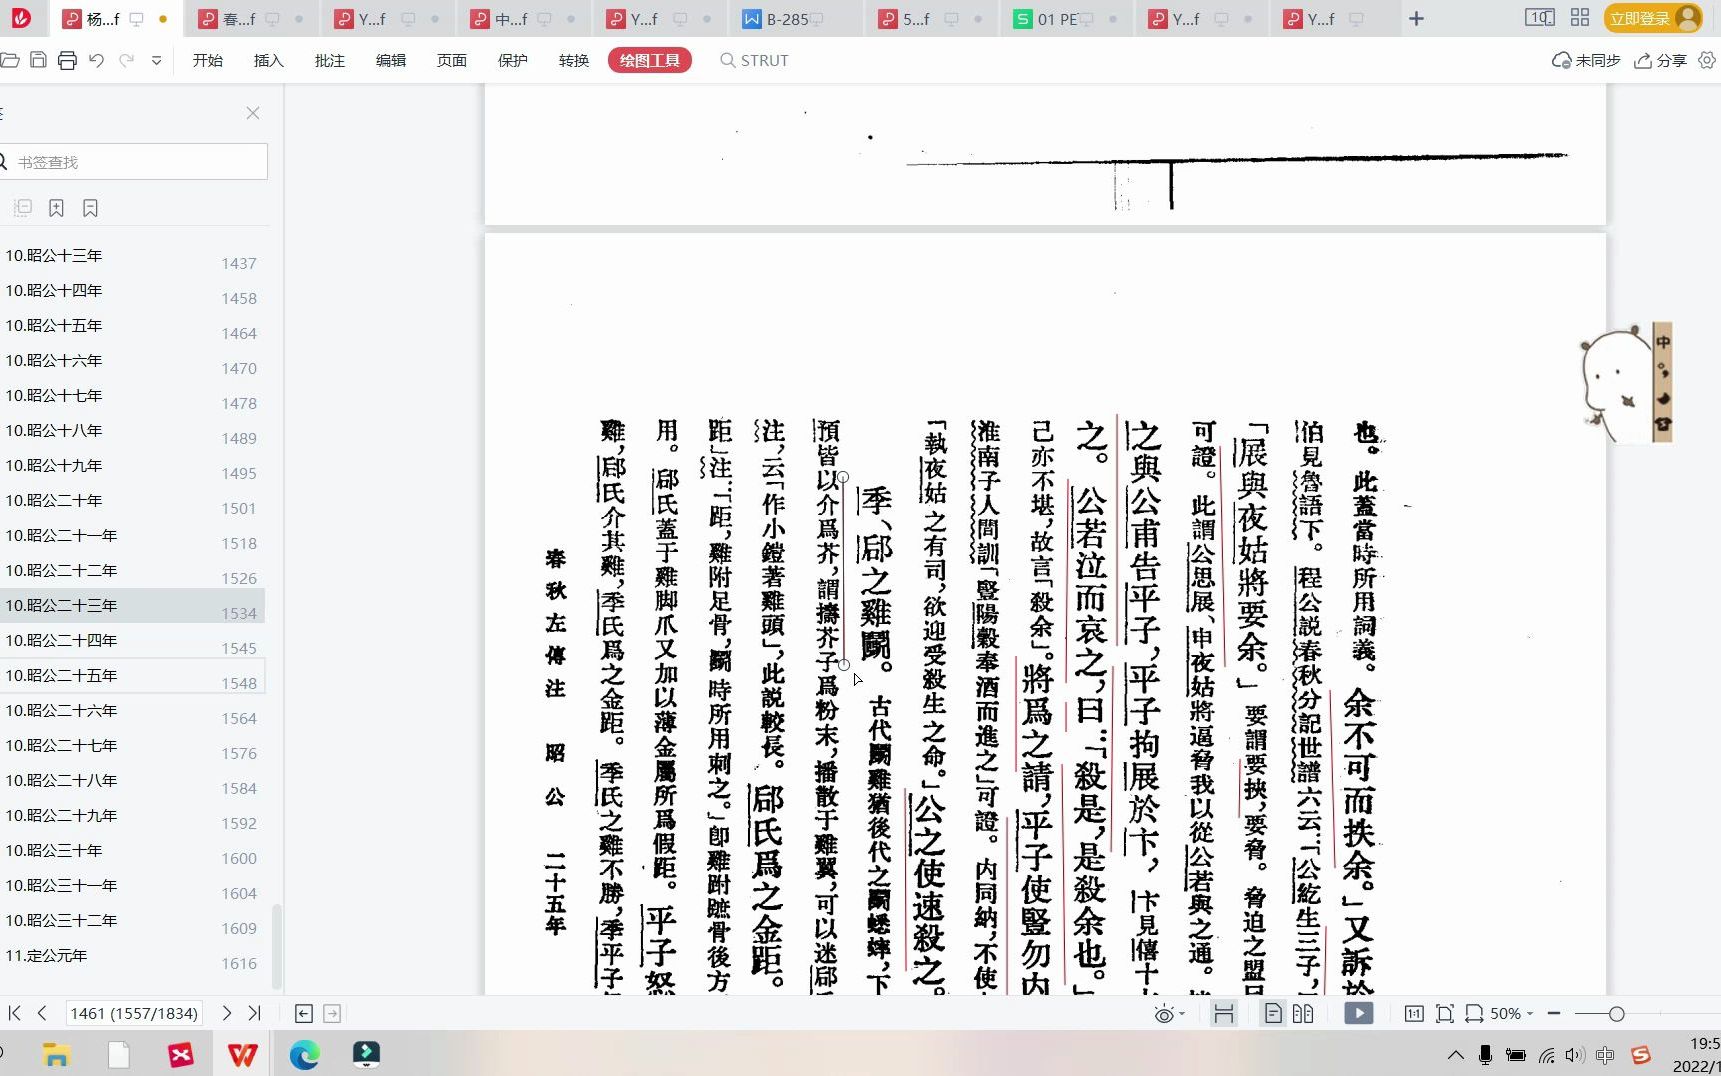Image resolution: width=1721 pixels, height=1076 pixels.
Task: Select bookmark 10.昭公十八年
Action: click(x=132, y=431)
